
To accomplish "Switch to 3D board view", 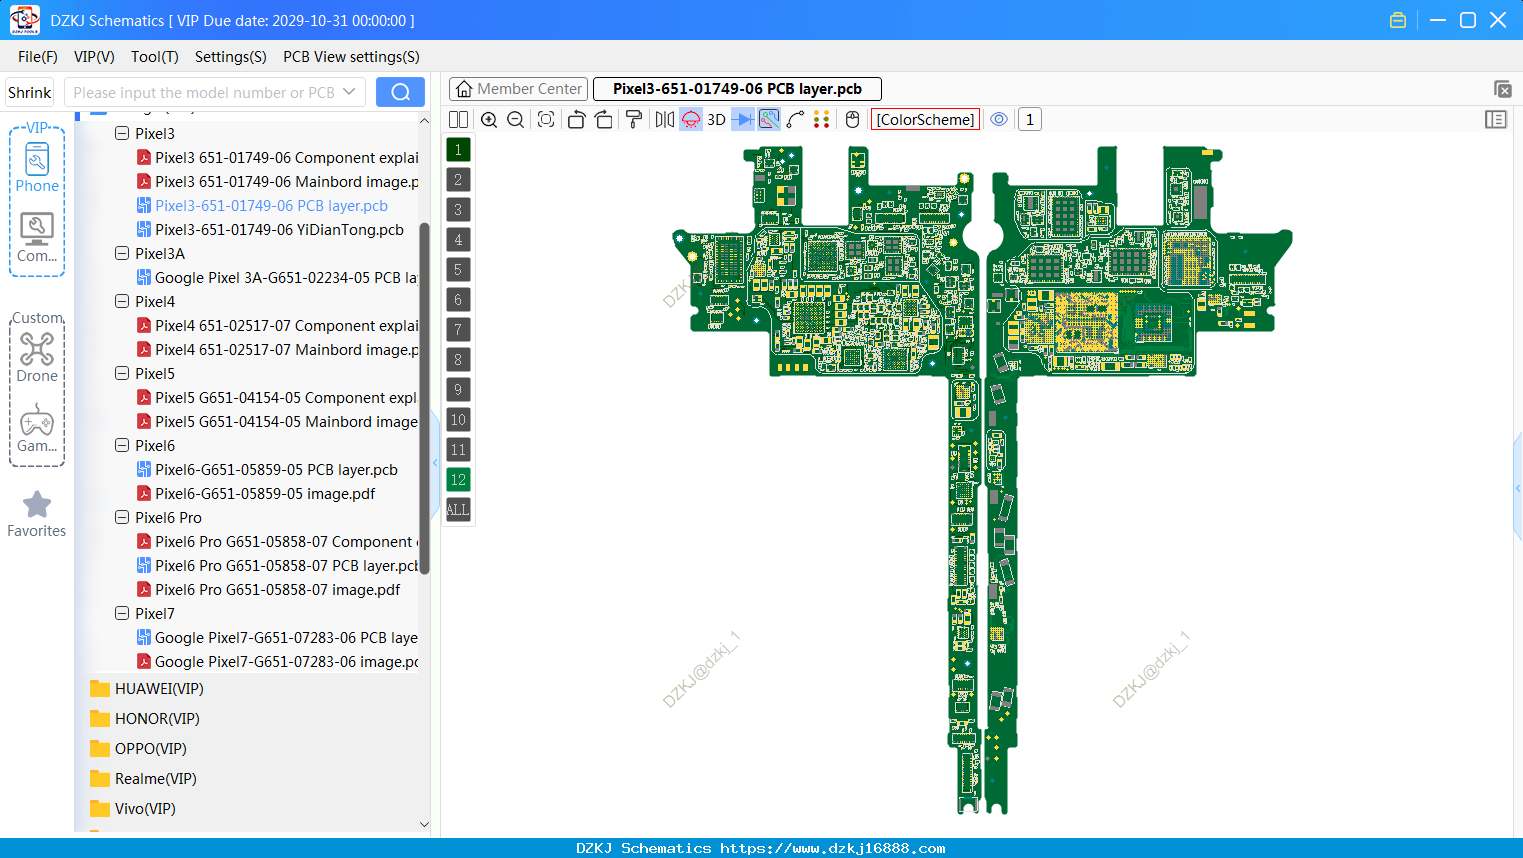I will 716,120.
